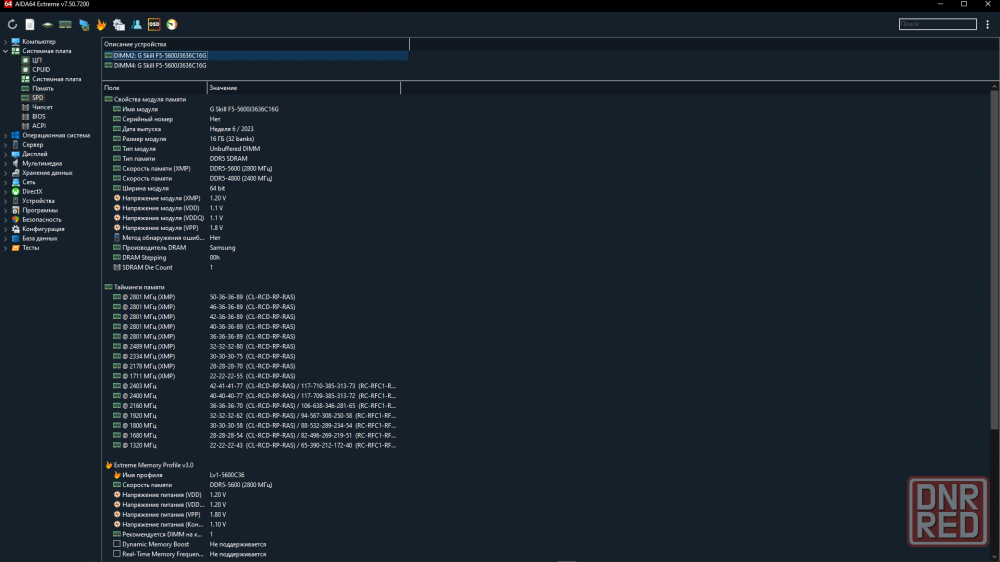
Task: Click the Поле column header
Action: tap(154, 87)
